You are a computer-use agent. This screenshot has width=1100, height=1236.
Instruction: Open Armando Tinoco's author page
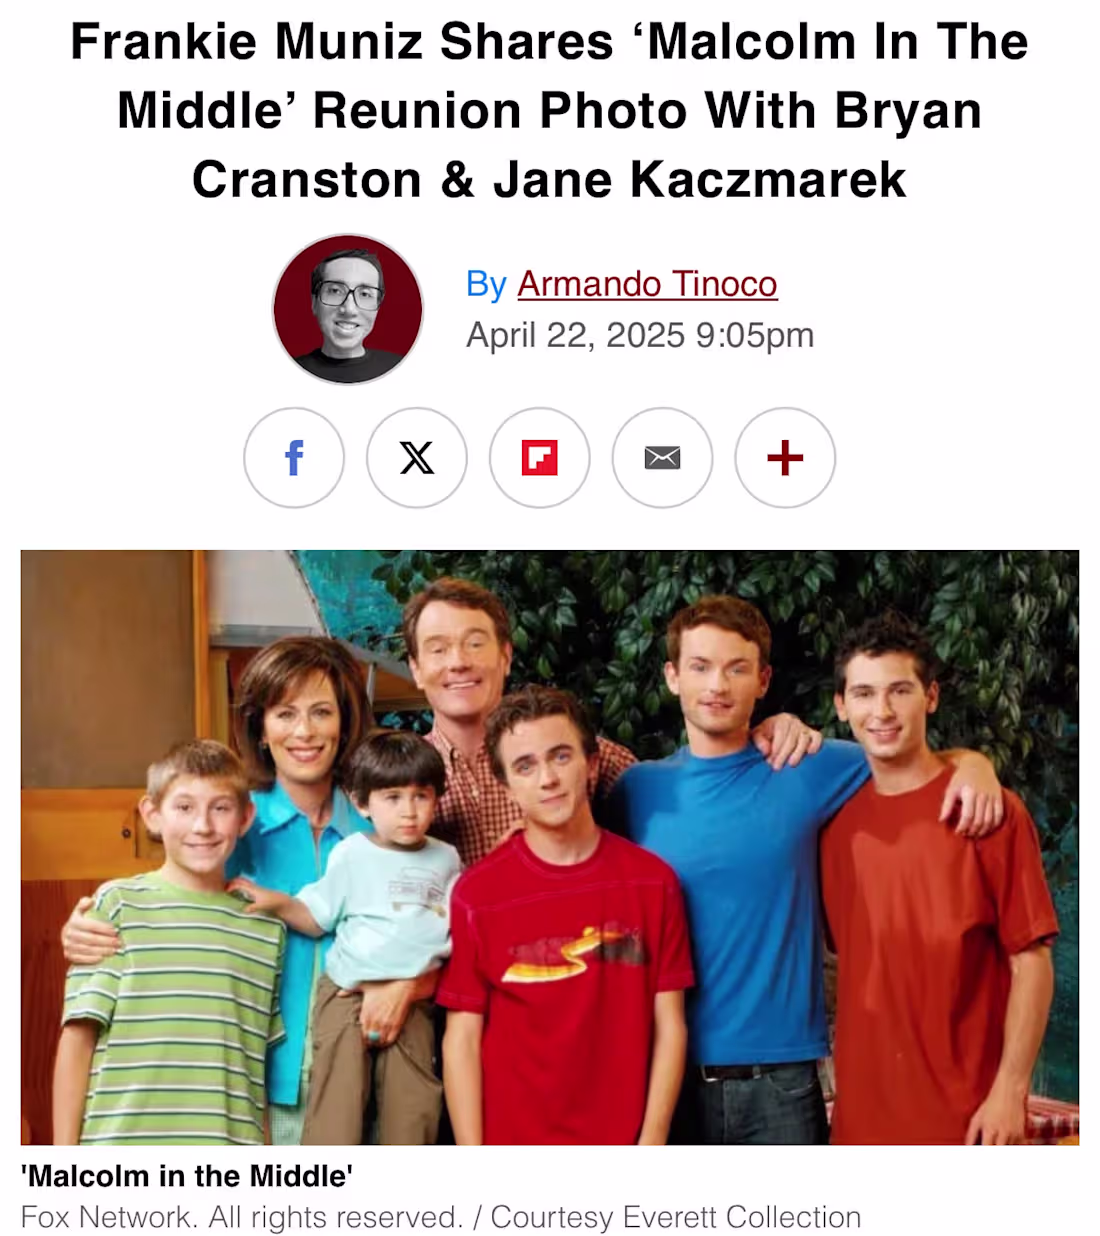647,284
